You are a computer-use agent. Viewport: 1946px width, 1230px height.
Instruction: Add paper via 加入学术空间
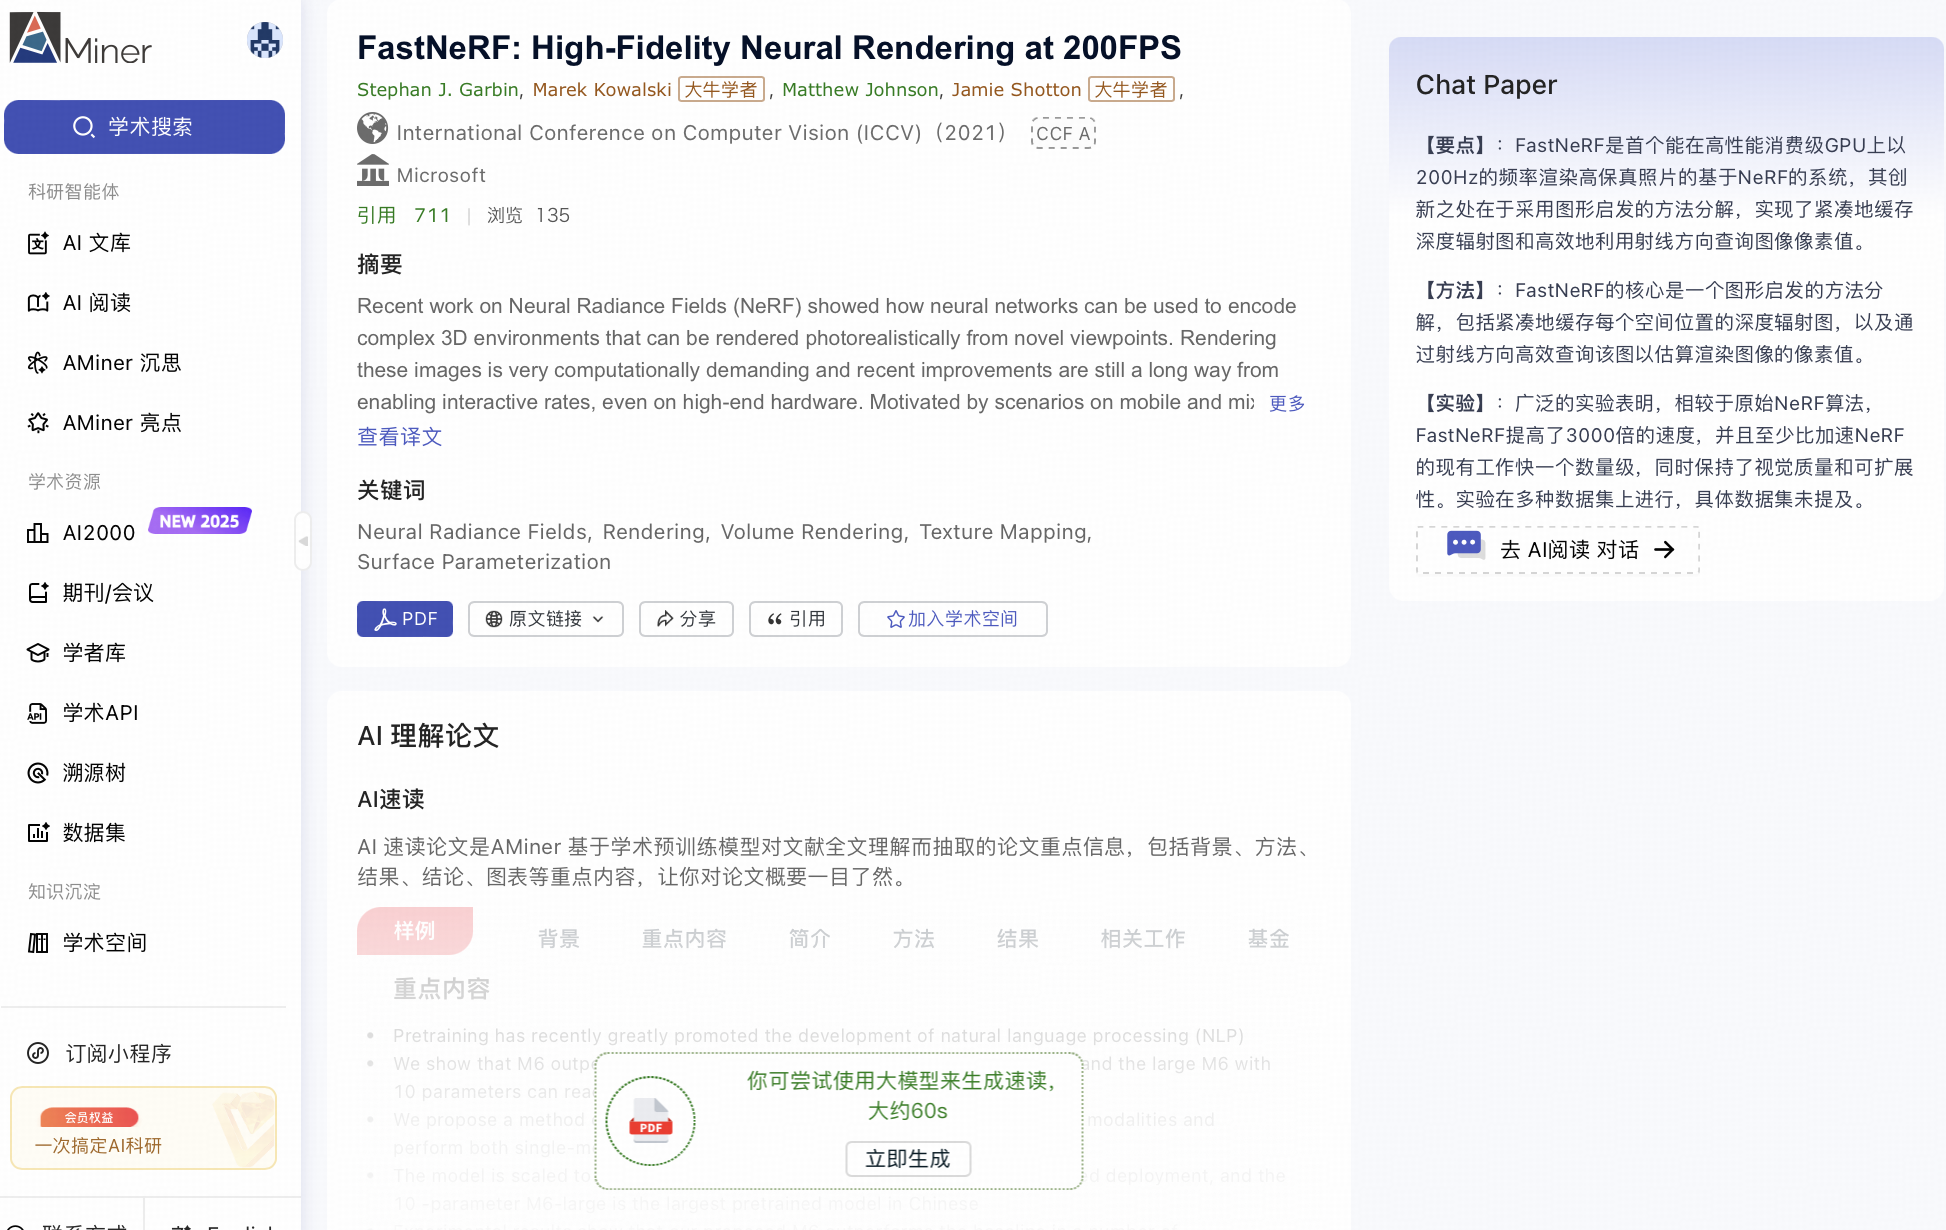tap(952, 619)
